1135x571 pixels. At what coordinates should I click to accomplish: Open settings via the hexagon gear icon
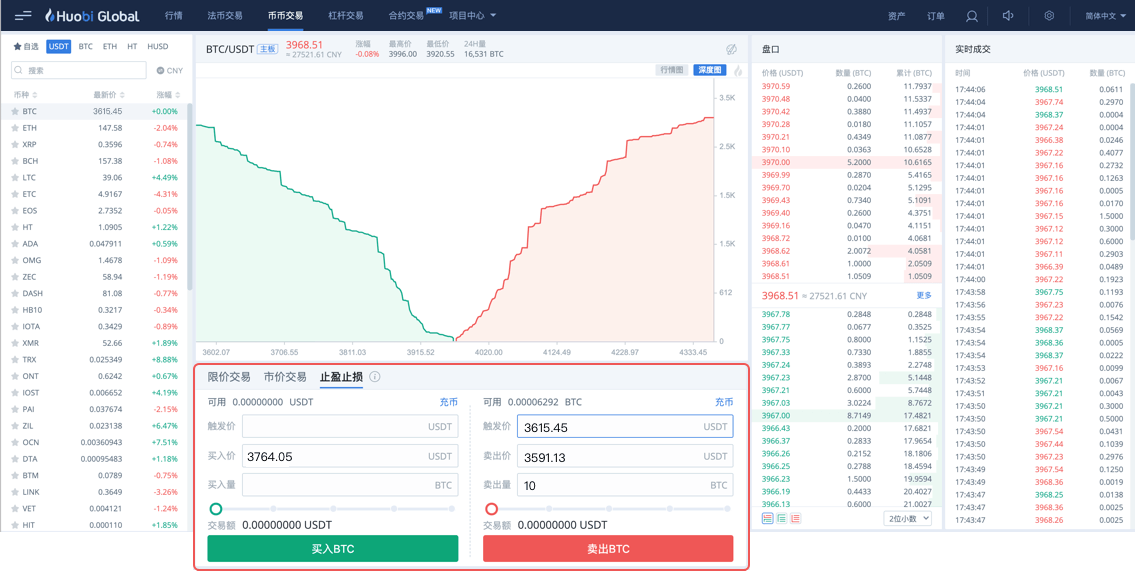(x=1049, y=16)
